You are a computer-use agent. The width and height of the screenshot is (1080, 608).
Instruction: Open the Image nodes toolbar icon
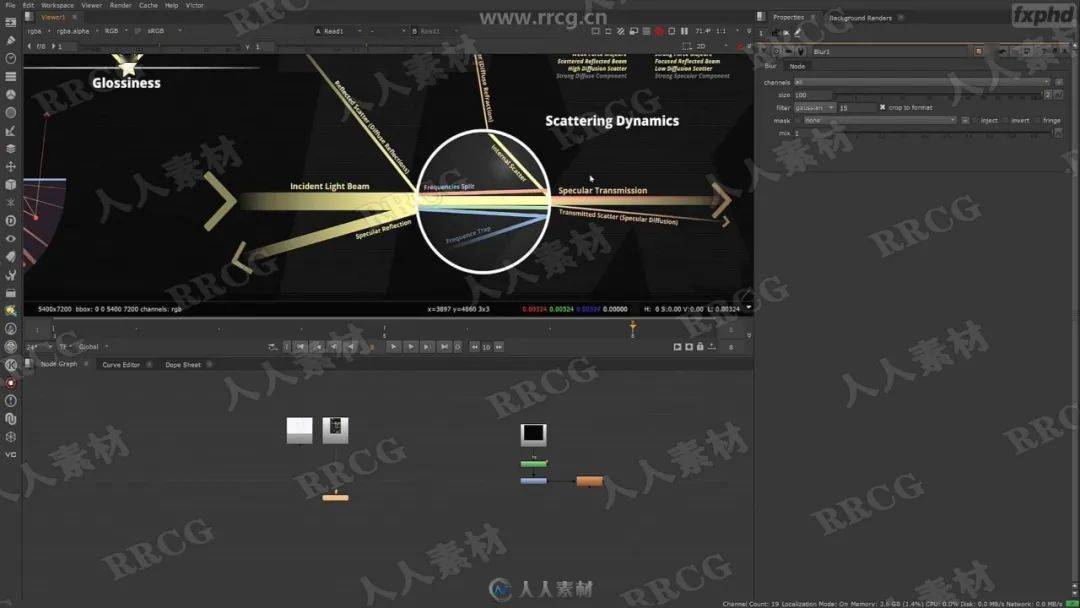(x=10, y=23)
